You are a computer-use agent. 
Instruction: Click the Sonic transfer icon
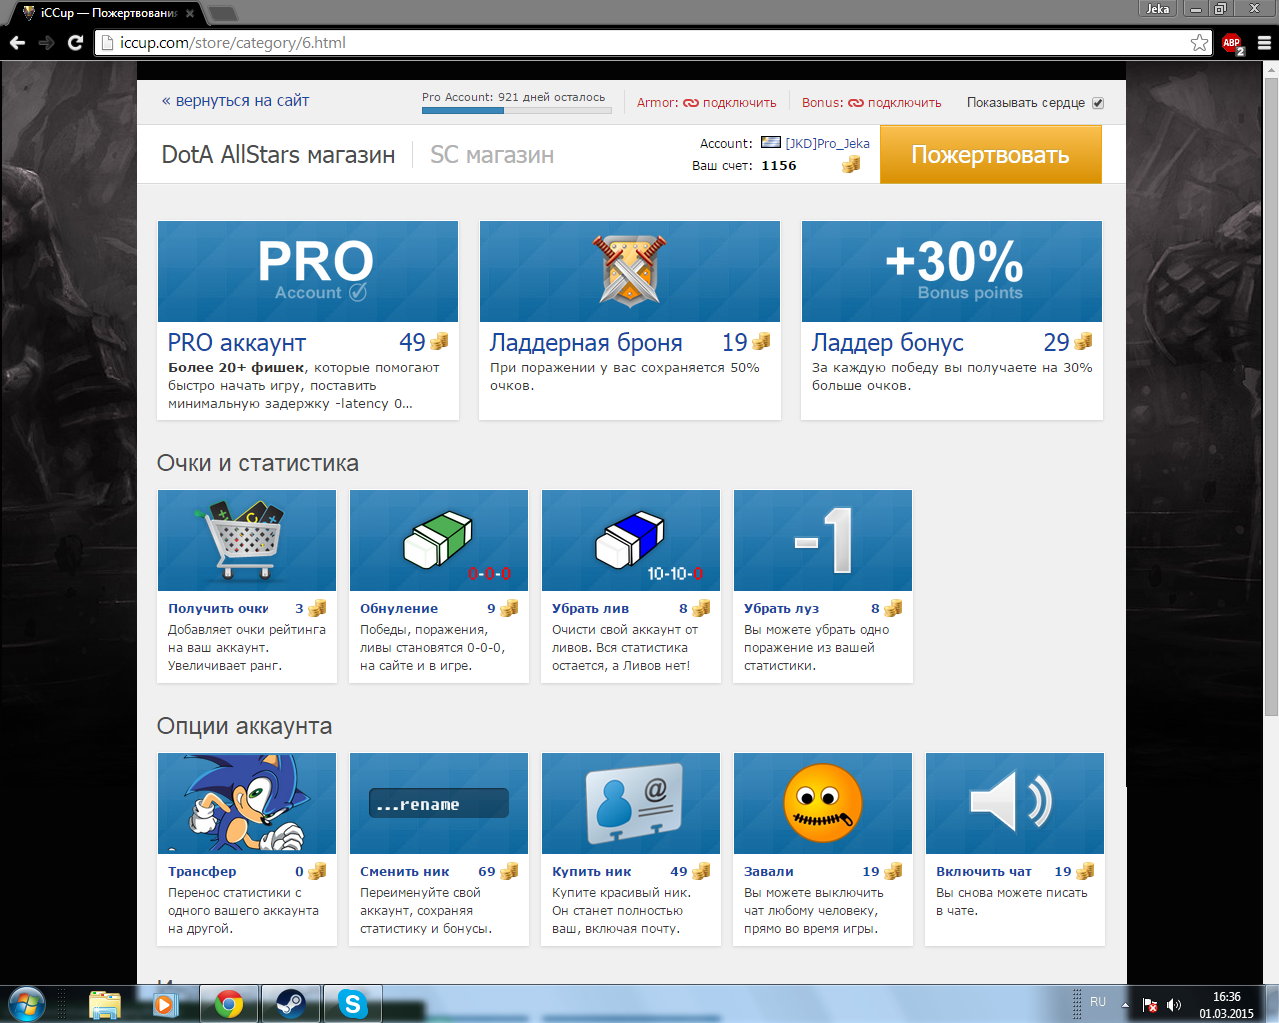pos(247,803)
